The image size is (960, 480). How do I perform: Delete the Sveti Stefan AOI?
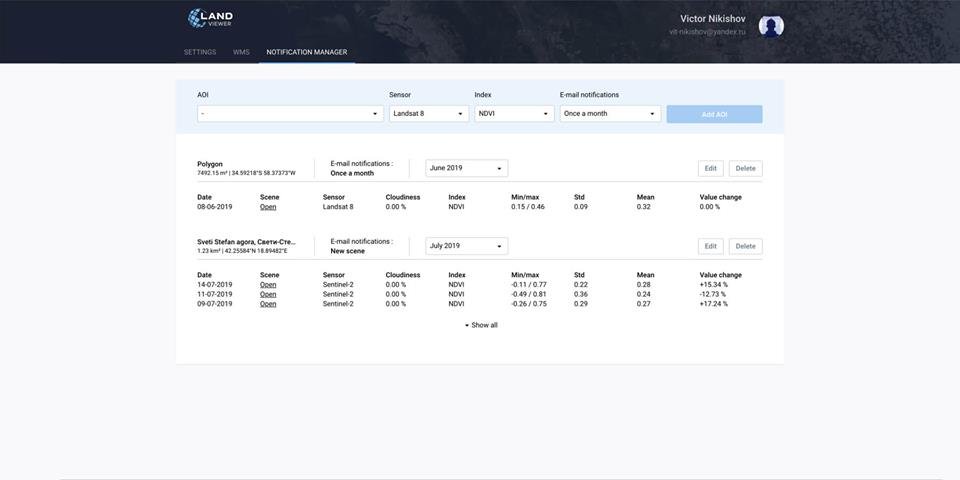pos(745,246)
